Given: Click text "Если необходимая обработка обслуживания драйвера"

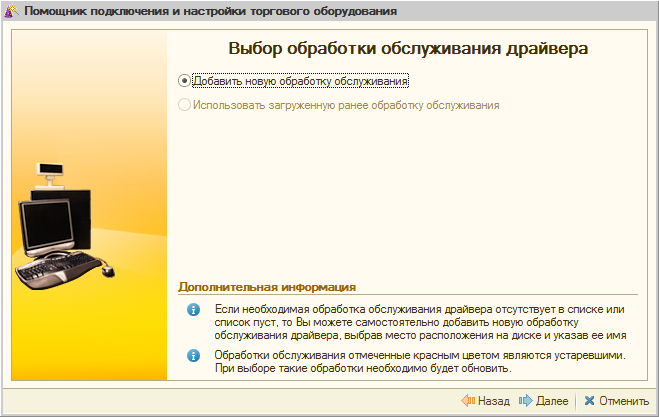Looking at the screenshot, I should (x=353, y=309).
